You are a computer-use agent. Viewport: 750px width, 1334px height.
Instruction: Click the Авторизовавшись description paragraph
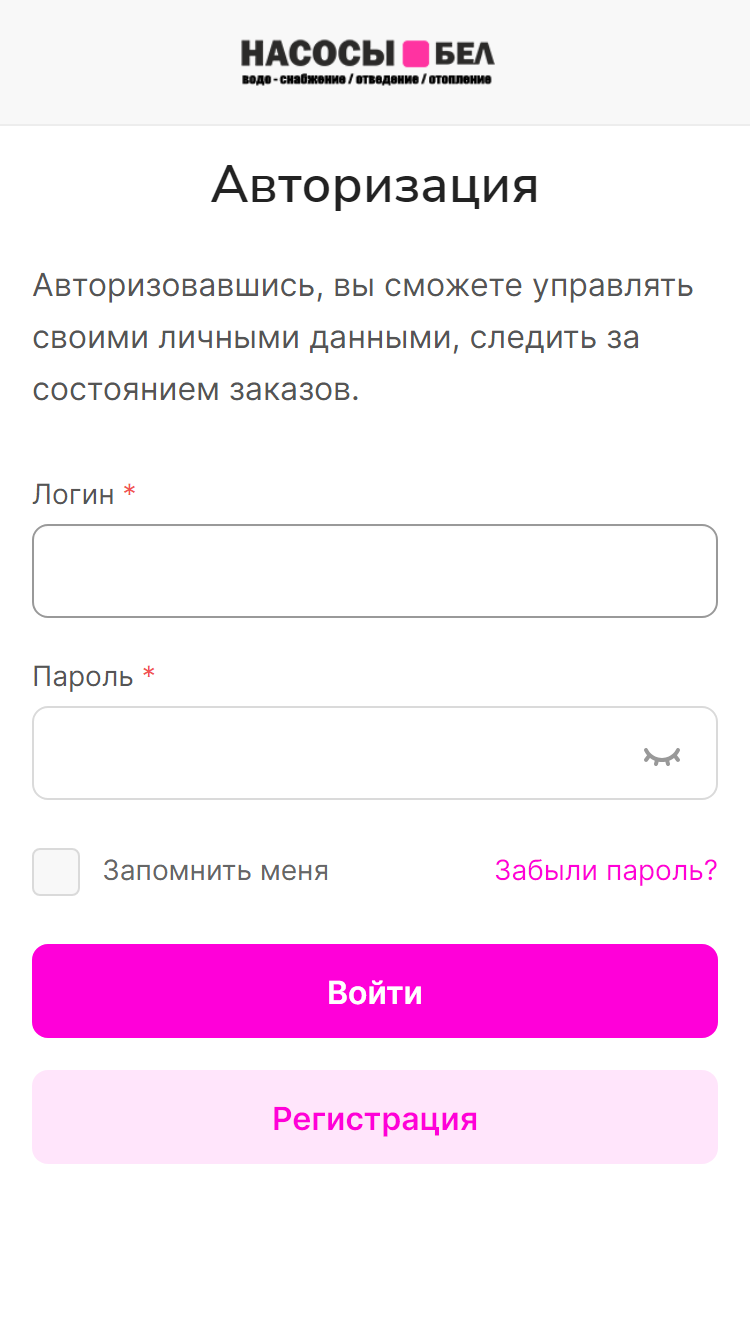pyautogui.click(x=363, y=338)
